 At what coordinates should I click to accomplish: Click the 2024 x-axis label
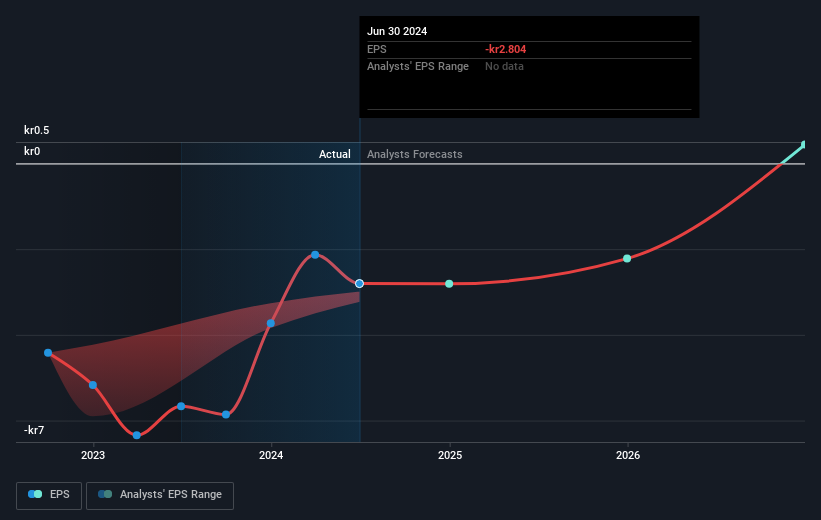click(x=271, y=456)
